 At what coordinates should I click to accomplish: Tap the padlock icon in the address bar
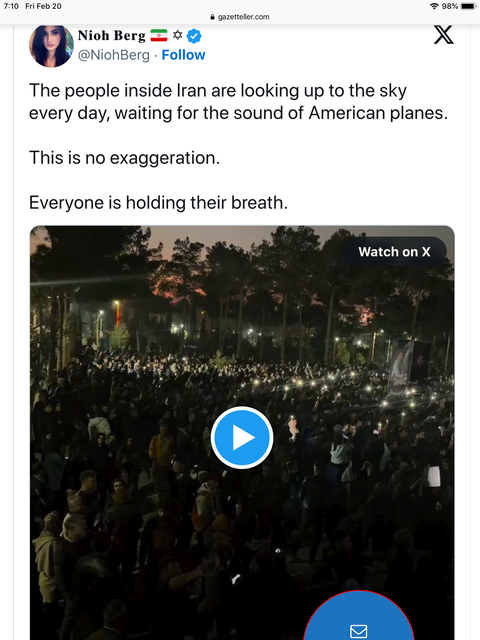click(x=212, y=17)
